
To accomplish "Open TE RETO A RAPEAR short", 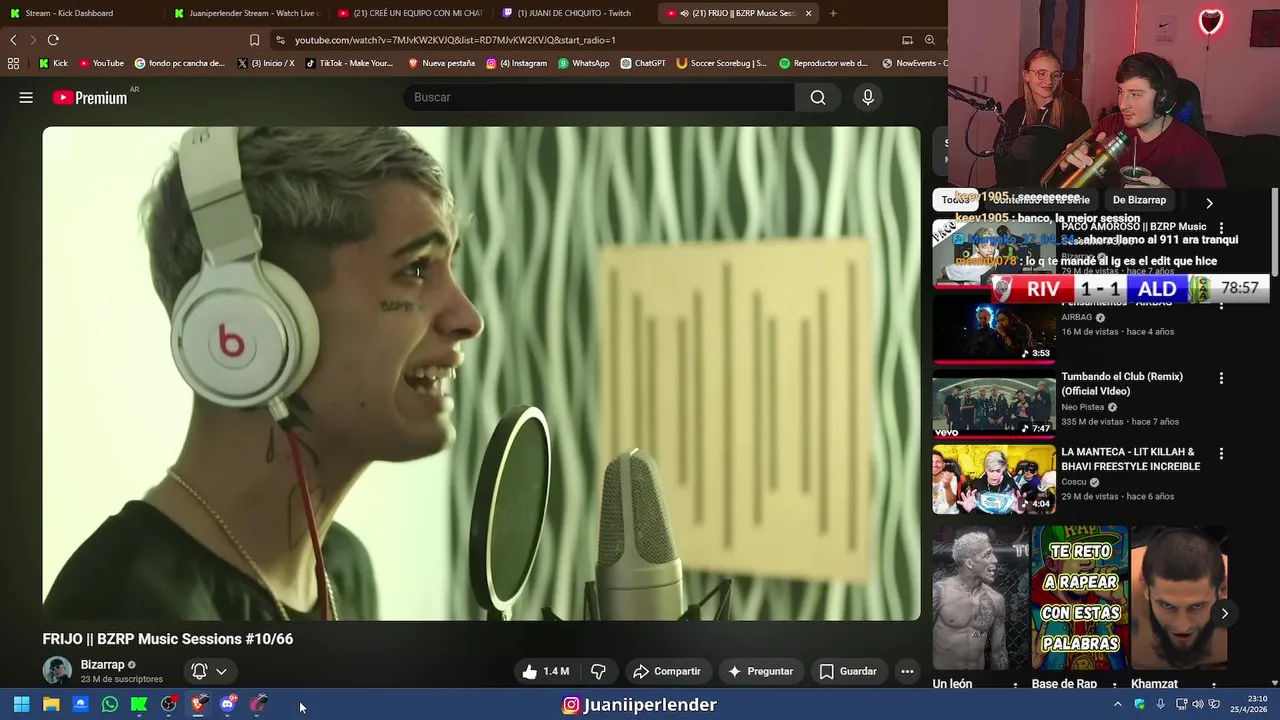I will click(x=1080, y=598).
